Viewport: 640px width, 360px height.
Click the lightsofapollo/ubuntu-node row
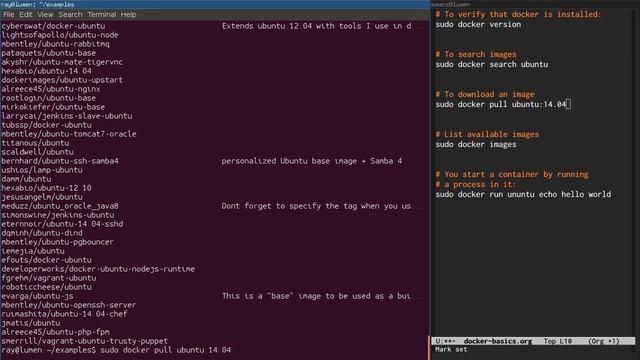tap(60, 35)
